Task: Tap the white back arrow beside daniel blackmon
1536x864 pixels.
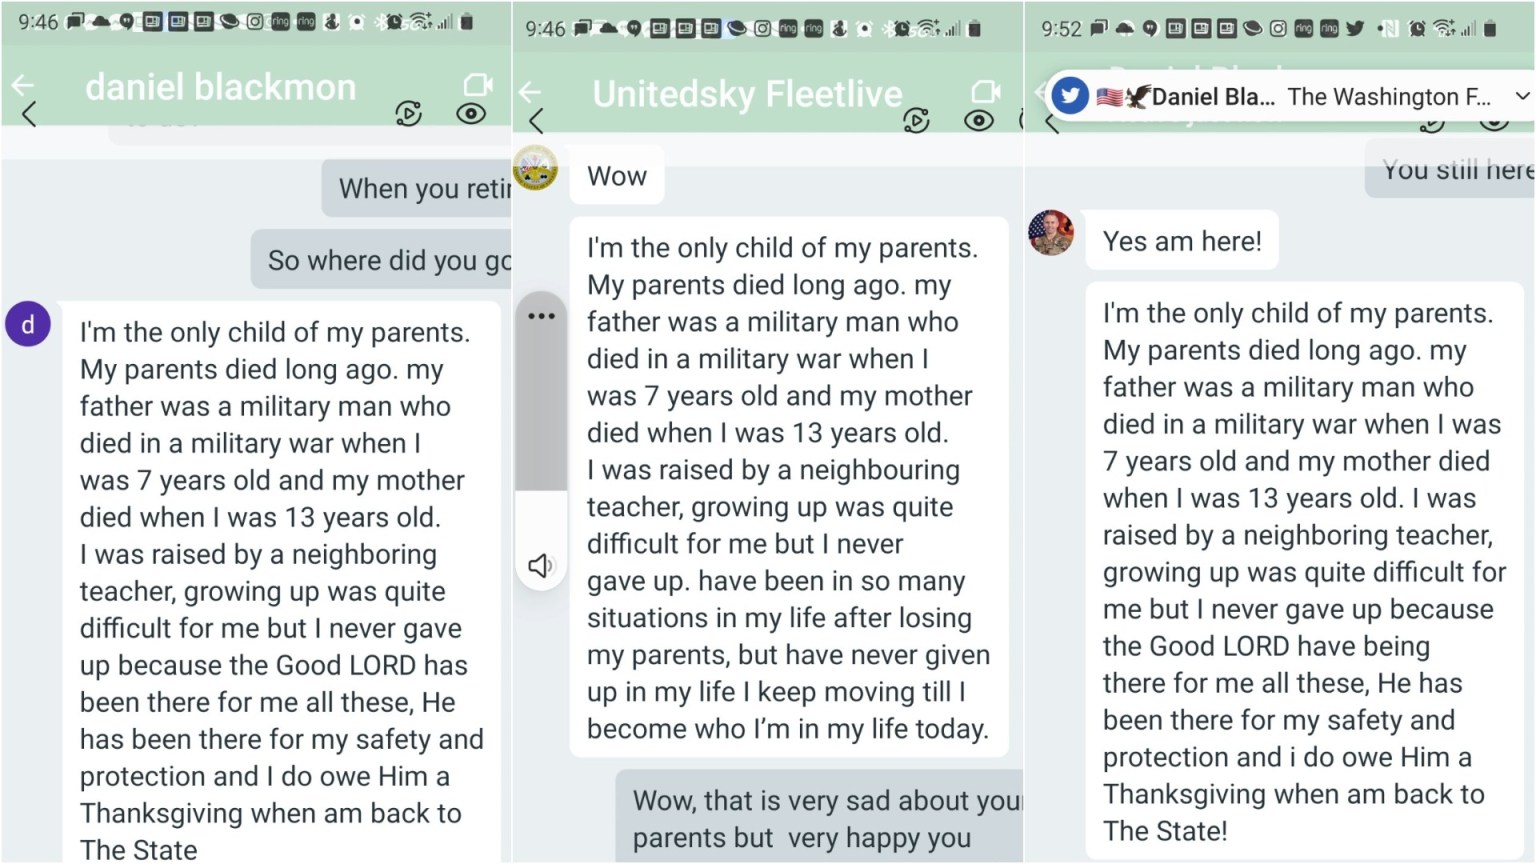Action: pos(22,86)
